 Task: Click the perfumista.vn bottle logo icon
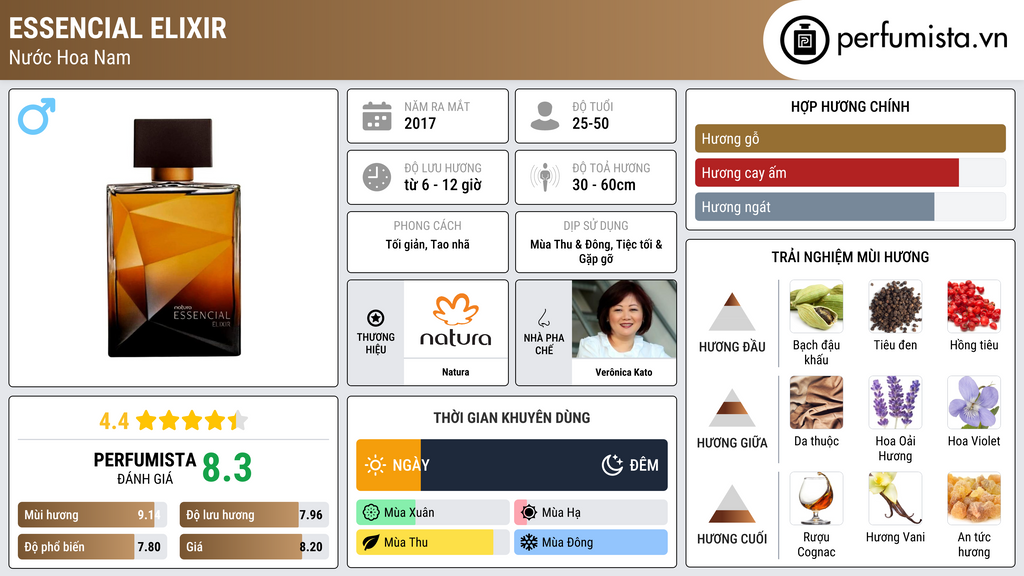805,40
